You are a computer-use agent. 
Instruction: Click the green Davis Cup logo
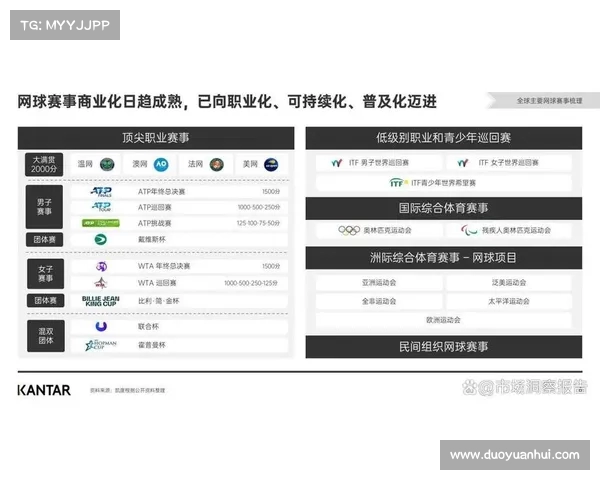(101, 240)
